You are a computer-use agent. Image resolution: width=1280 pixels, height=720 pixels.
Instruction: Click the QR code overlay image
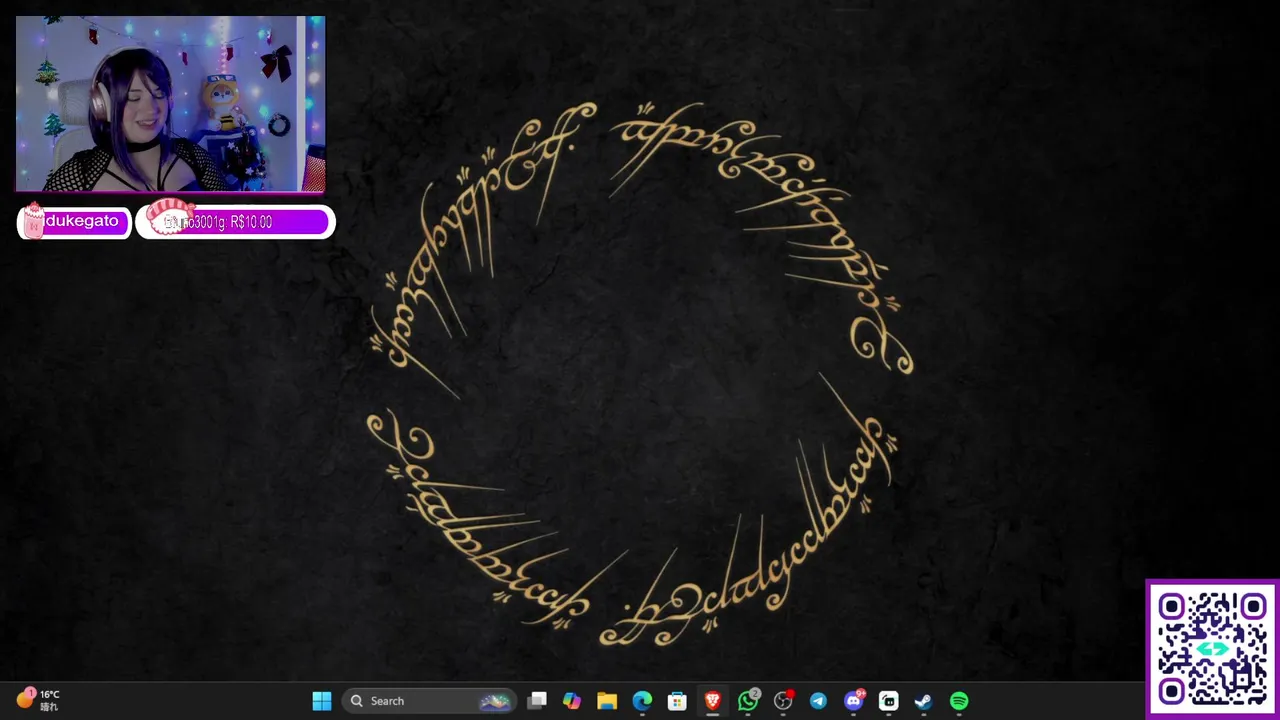click(x=1212, y=648)
